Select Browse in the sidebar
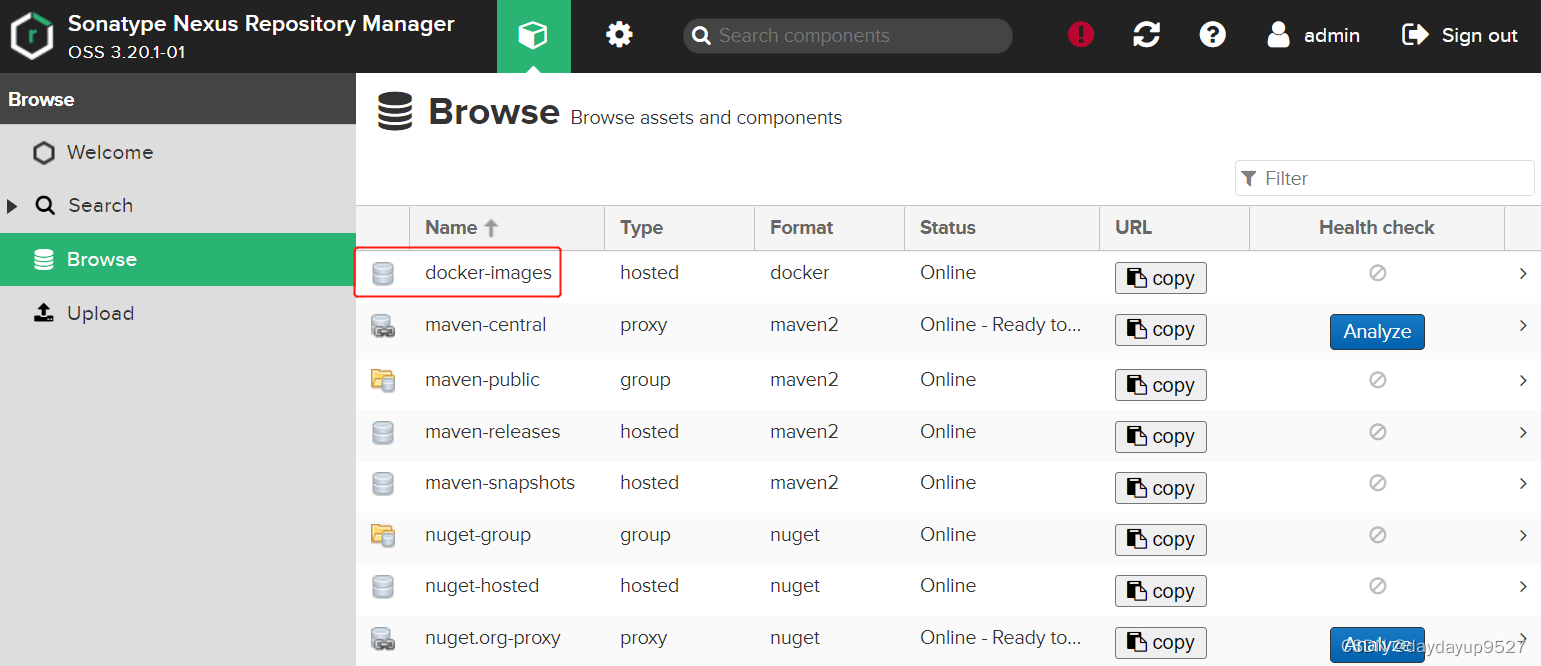Screen dimensions: 1541x666 (x=178, y=259)
